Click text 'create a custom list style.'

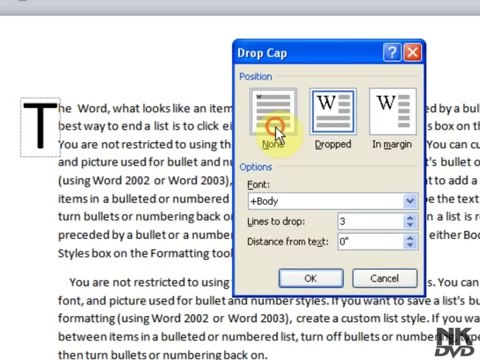(362, 318)
